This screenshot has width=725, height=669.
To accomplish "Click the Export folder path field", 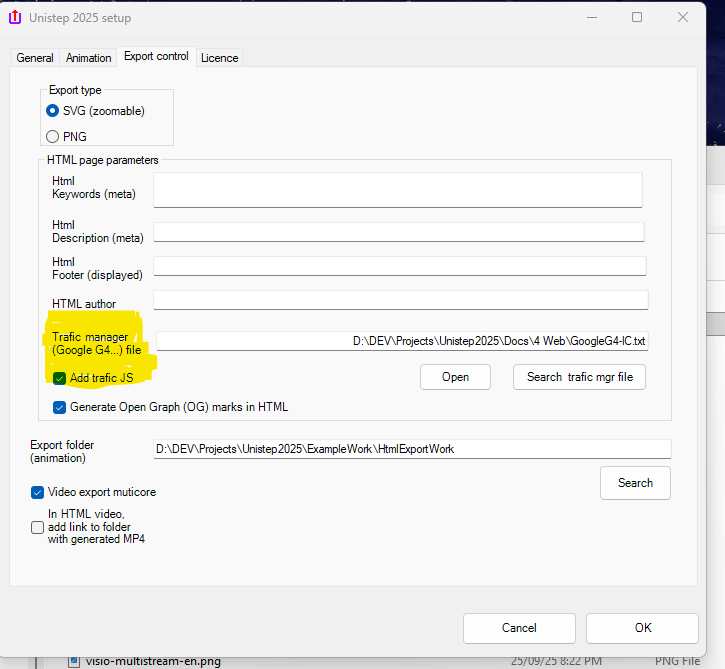I will [411, 449].
